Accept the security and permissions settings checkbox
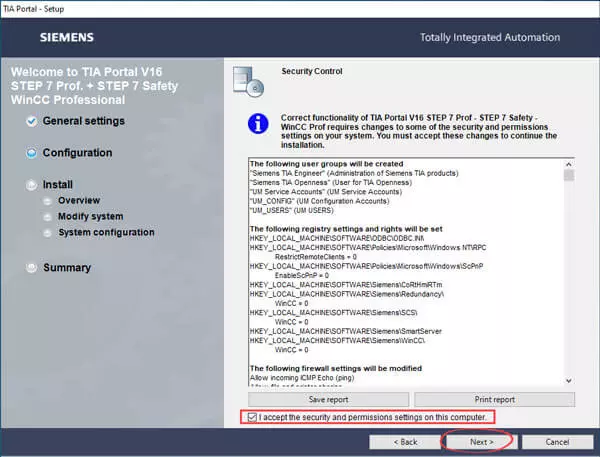Image resolution: width=600 pixels, height=457 pixels. click(251, 416)
